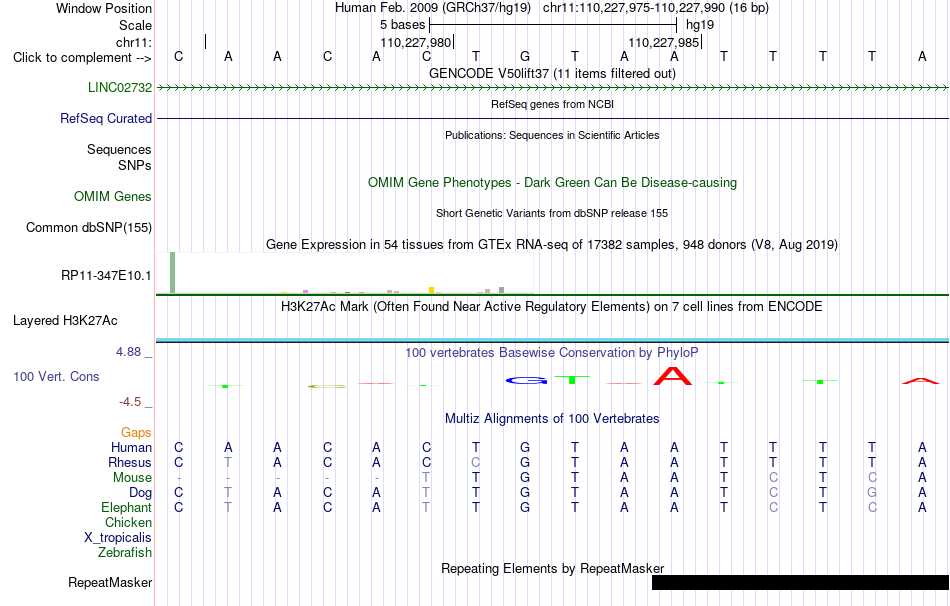
Task: Click the X_tropicalis species row label
Action: point(118,538)
